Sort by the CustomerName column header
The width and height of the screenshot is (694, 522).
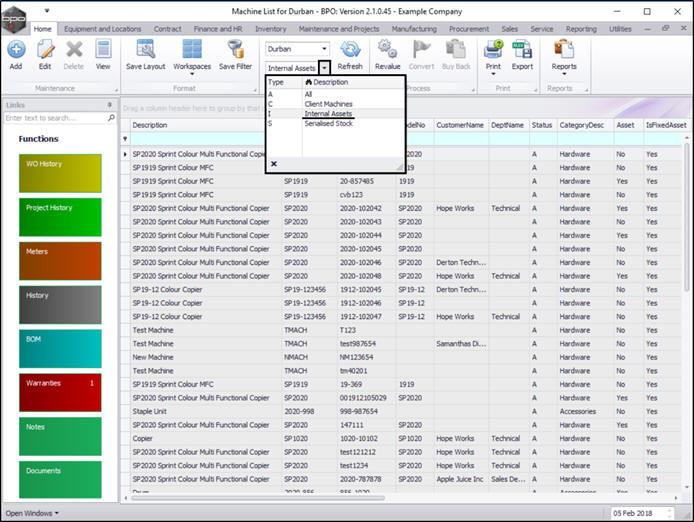pyautogui.click(x=460, y=125)
